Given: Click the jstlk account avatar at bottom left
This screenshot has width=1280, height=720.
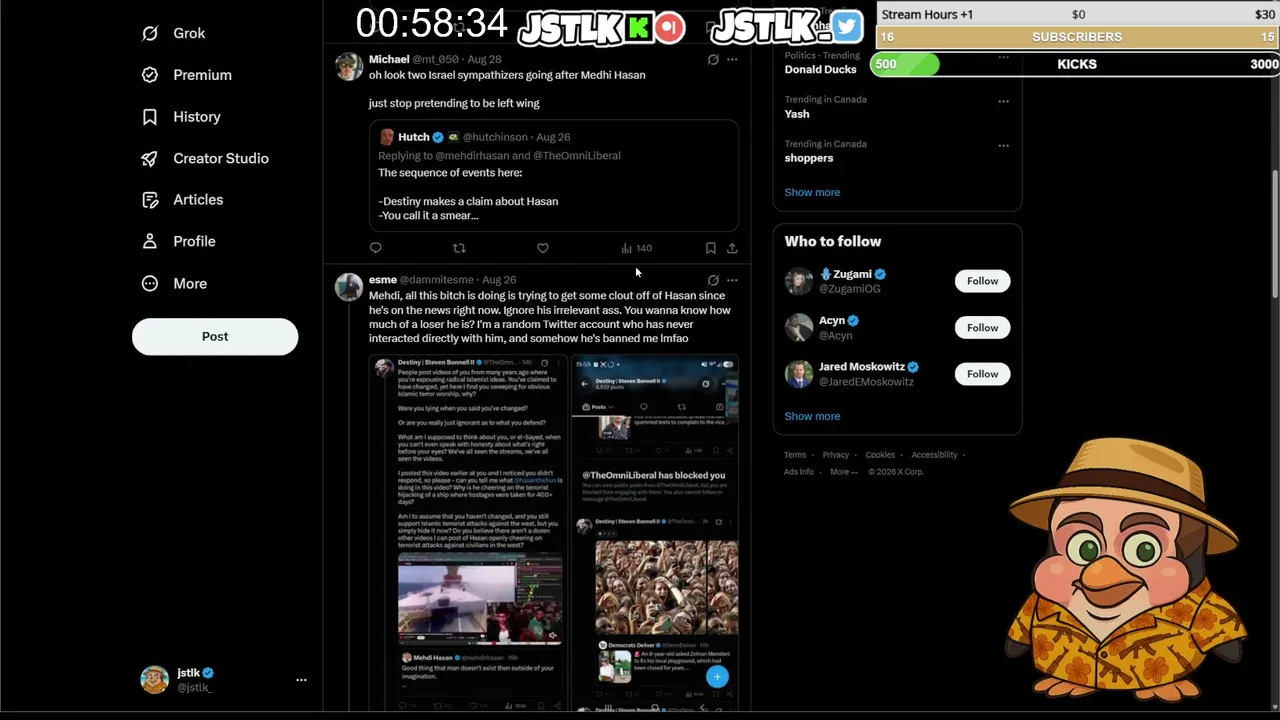Looking at the screenshot, I should coord(155,680).
